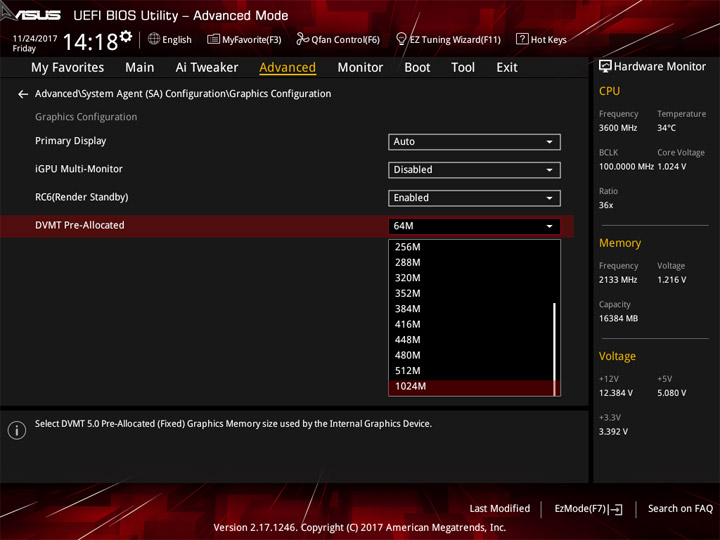Collapse the DVMT Pre-Allocated 64M dropdown

tap(474, 226)
